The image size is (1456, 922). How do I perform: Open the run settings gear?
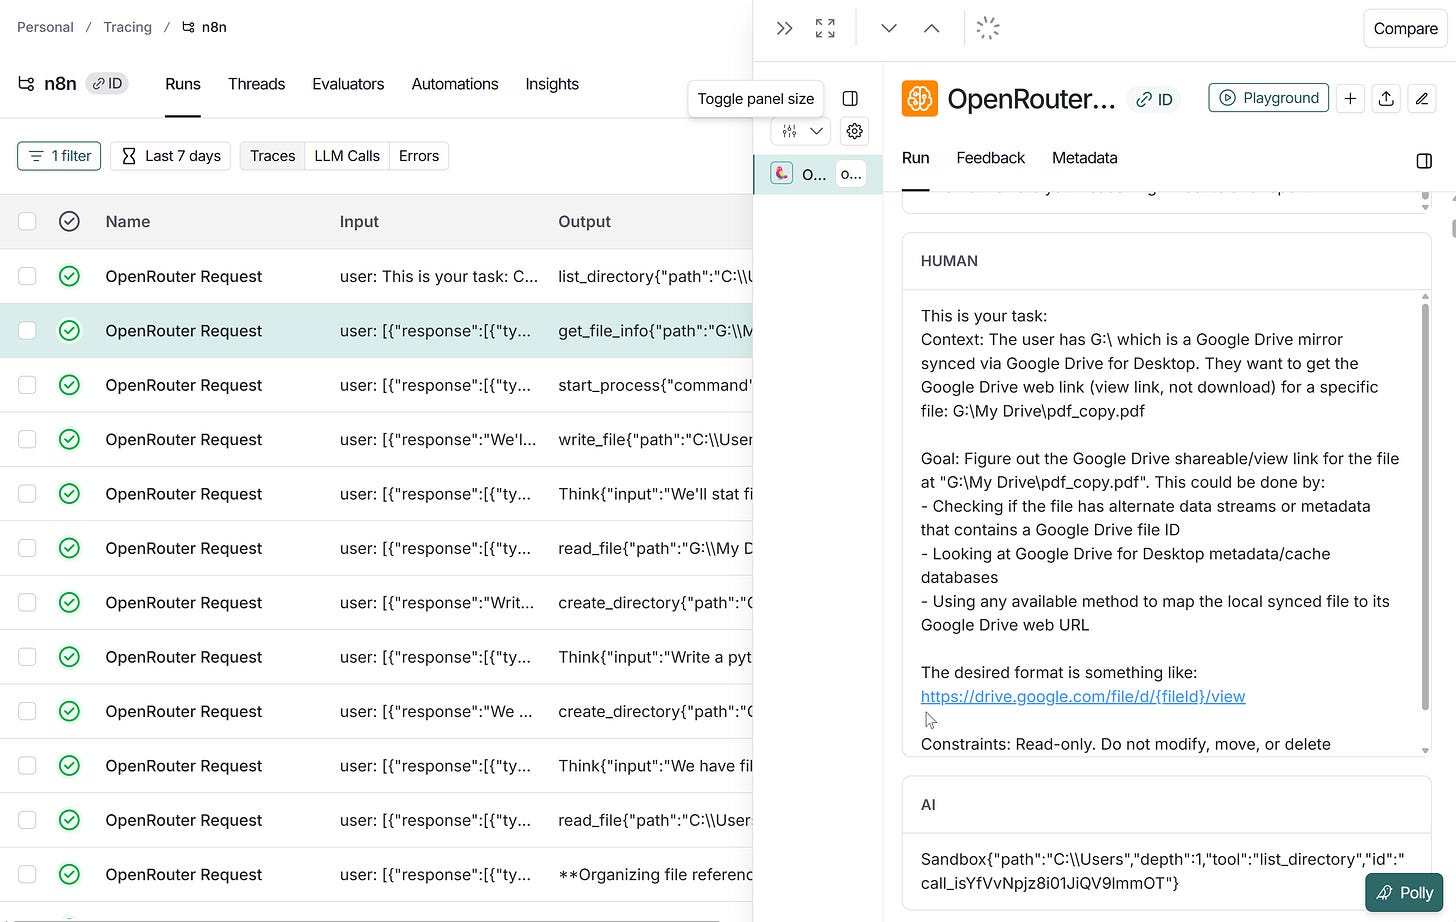tap(854, 131)
